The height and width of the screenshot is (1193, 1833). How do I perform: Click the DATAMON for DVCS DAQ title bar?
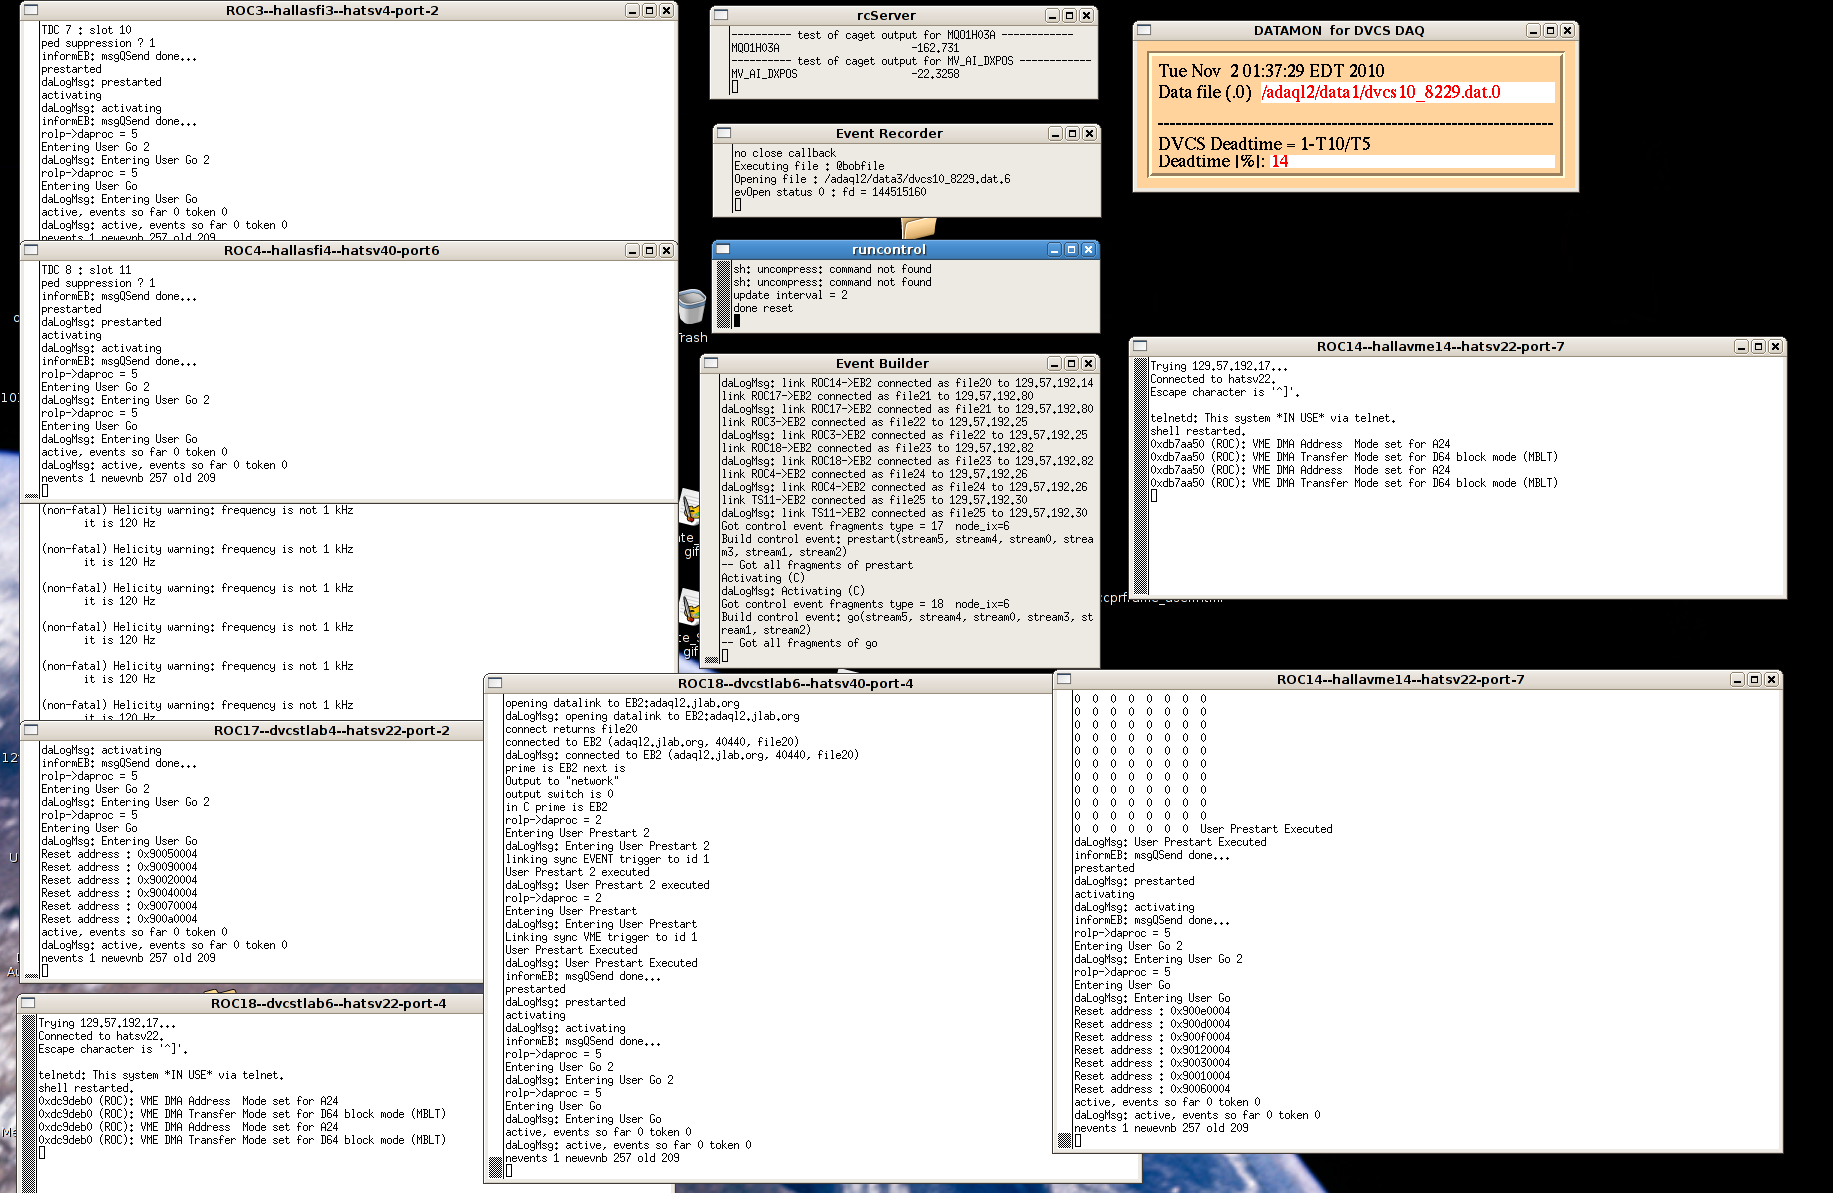tap(1339, 30)
